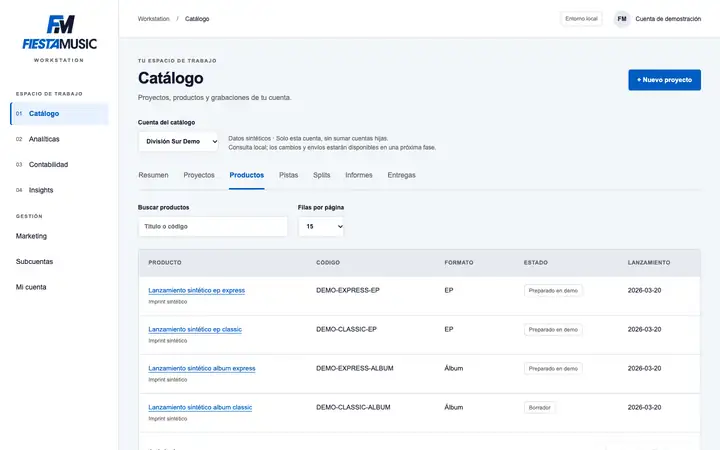Click the CODIGO column header
720x450 pixels.
click(328, 263)
